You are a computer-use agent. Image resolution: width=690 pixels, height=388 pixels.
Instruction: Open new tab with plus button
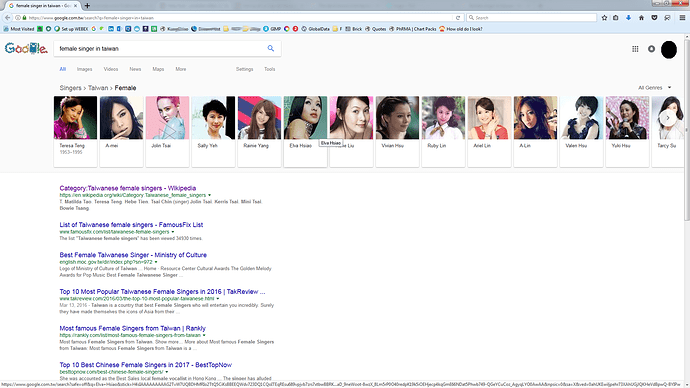click(x=87, y=5)
